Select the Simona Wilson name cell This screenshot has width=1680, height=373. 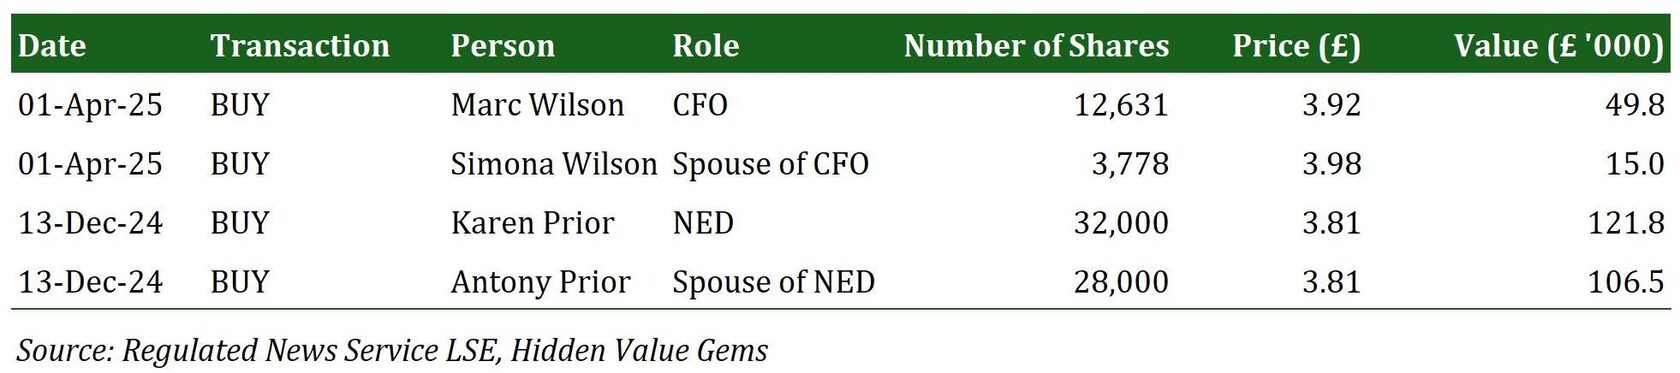[554, 164]
